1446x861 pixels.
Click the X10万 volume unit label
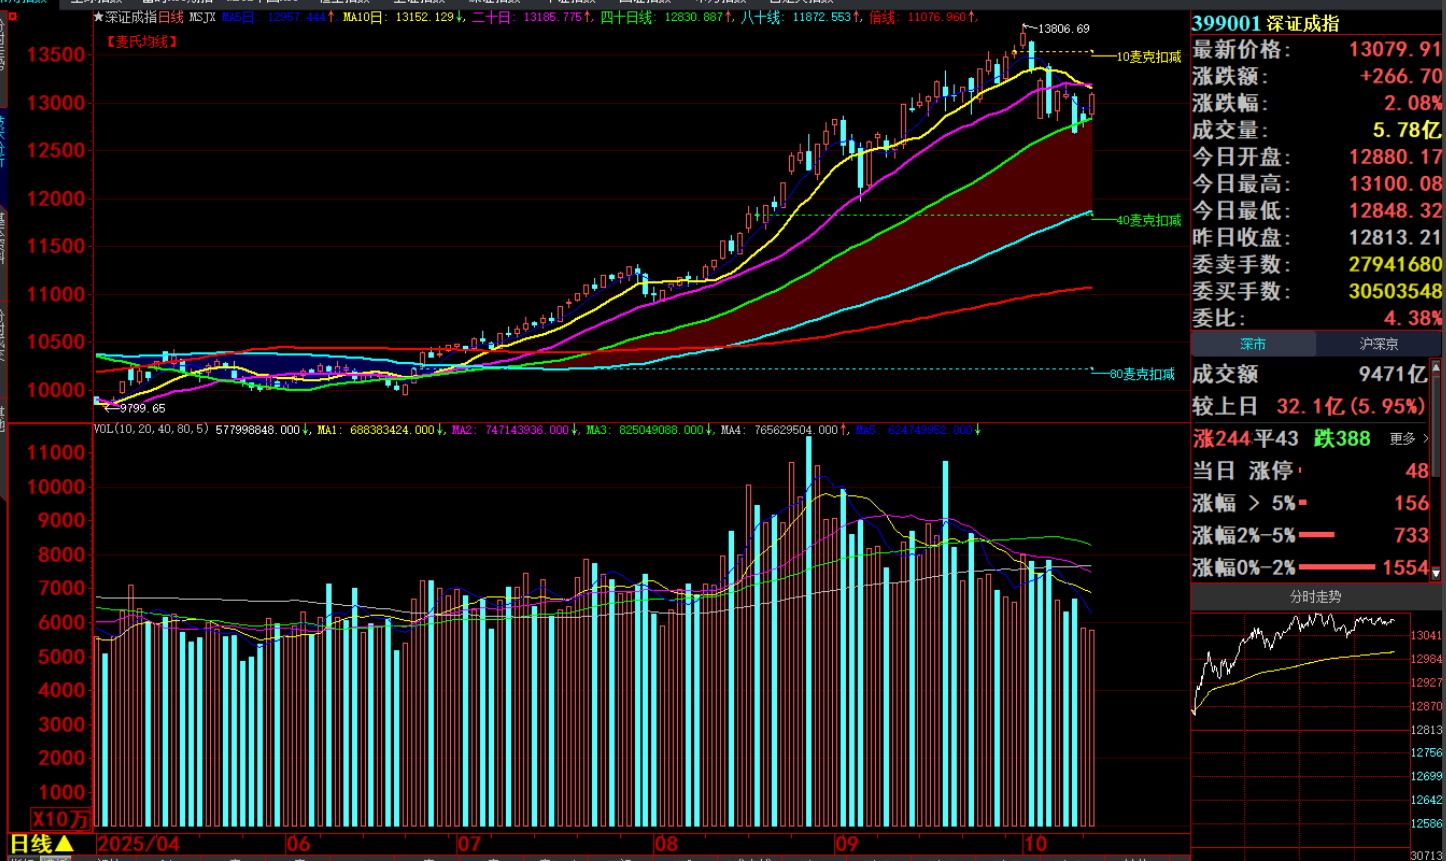(x=60, y=820)
